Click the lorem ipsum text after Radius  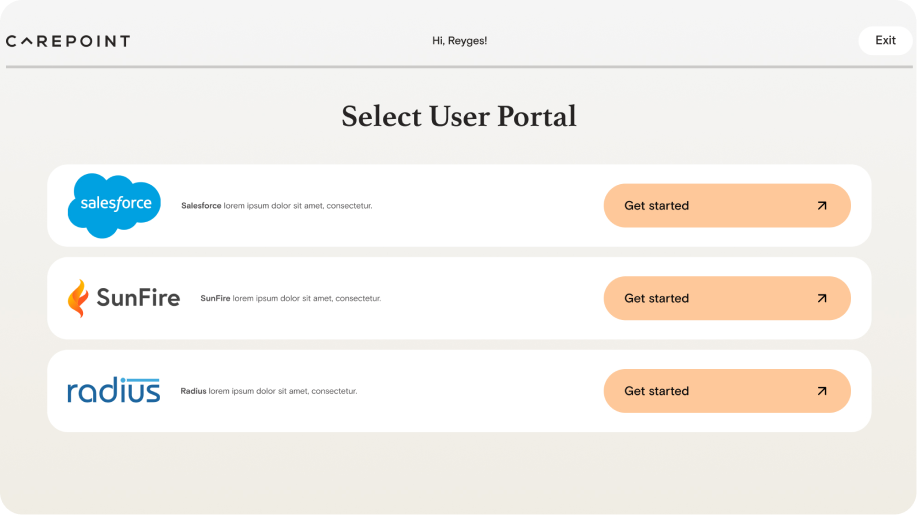pyautogui.click(x=283, y=391)
